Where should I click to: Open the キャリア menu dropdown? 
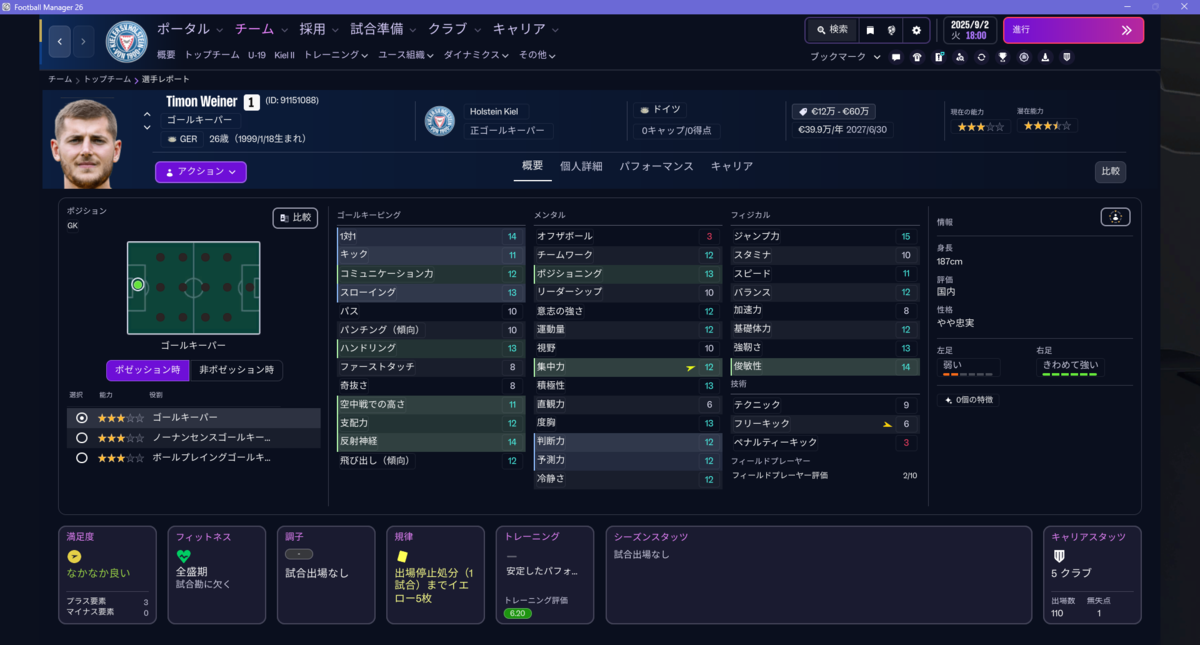click(526, 29)
